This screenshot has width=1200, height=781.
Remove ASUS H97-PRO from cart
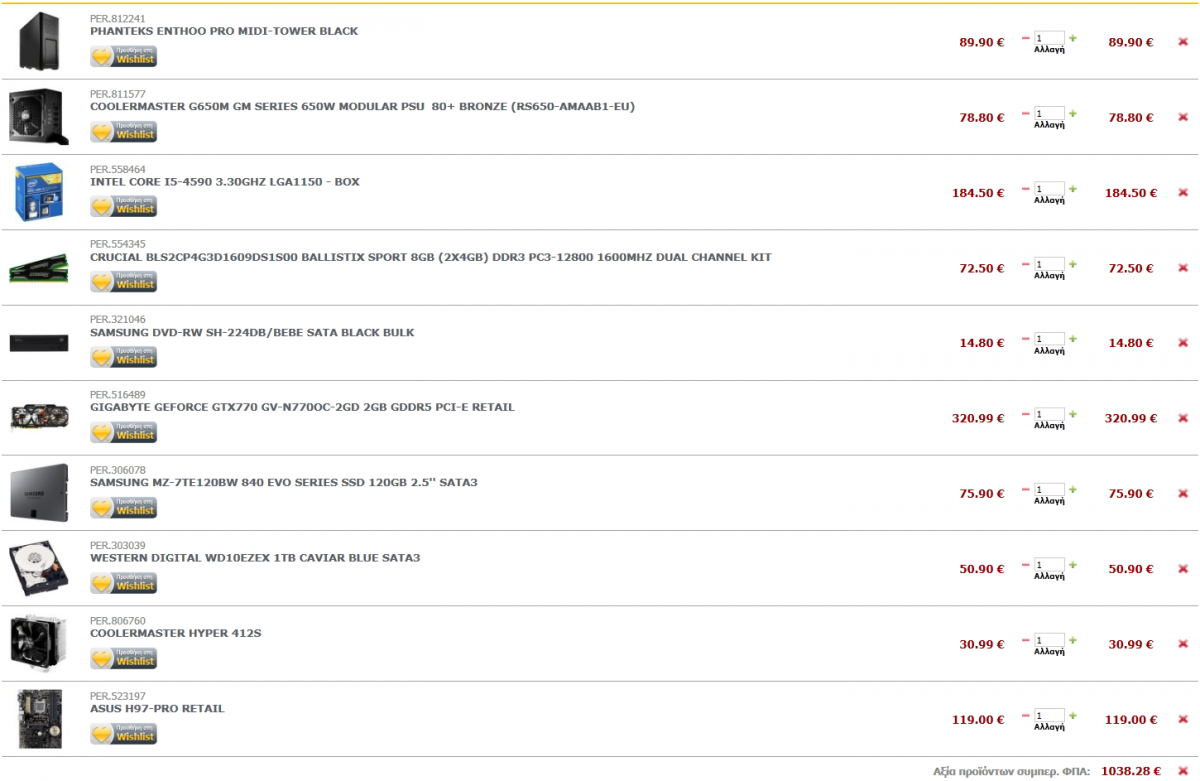(x=1183, y=719)
